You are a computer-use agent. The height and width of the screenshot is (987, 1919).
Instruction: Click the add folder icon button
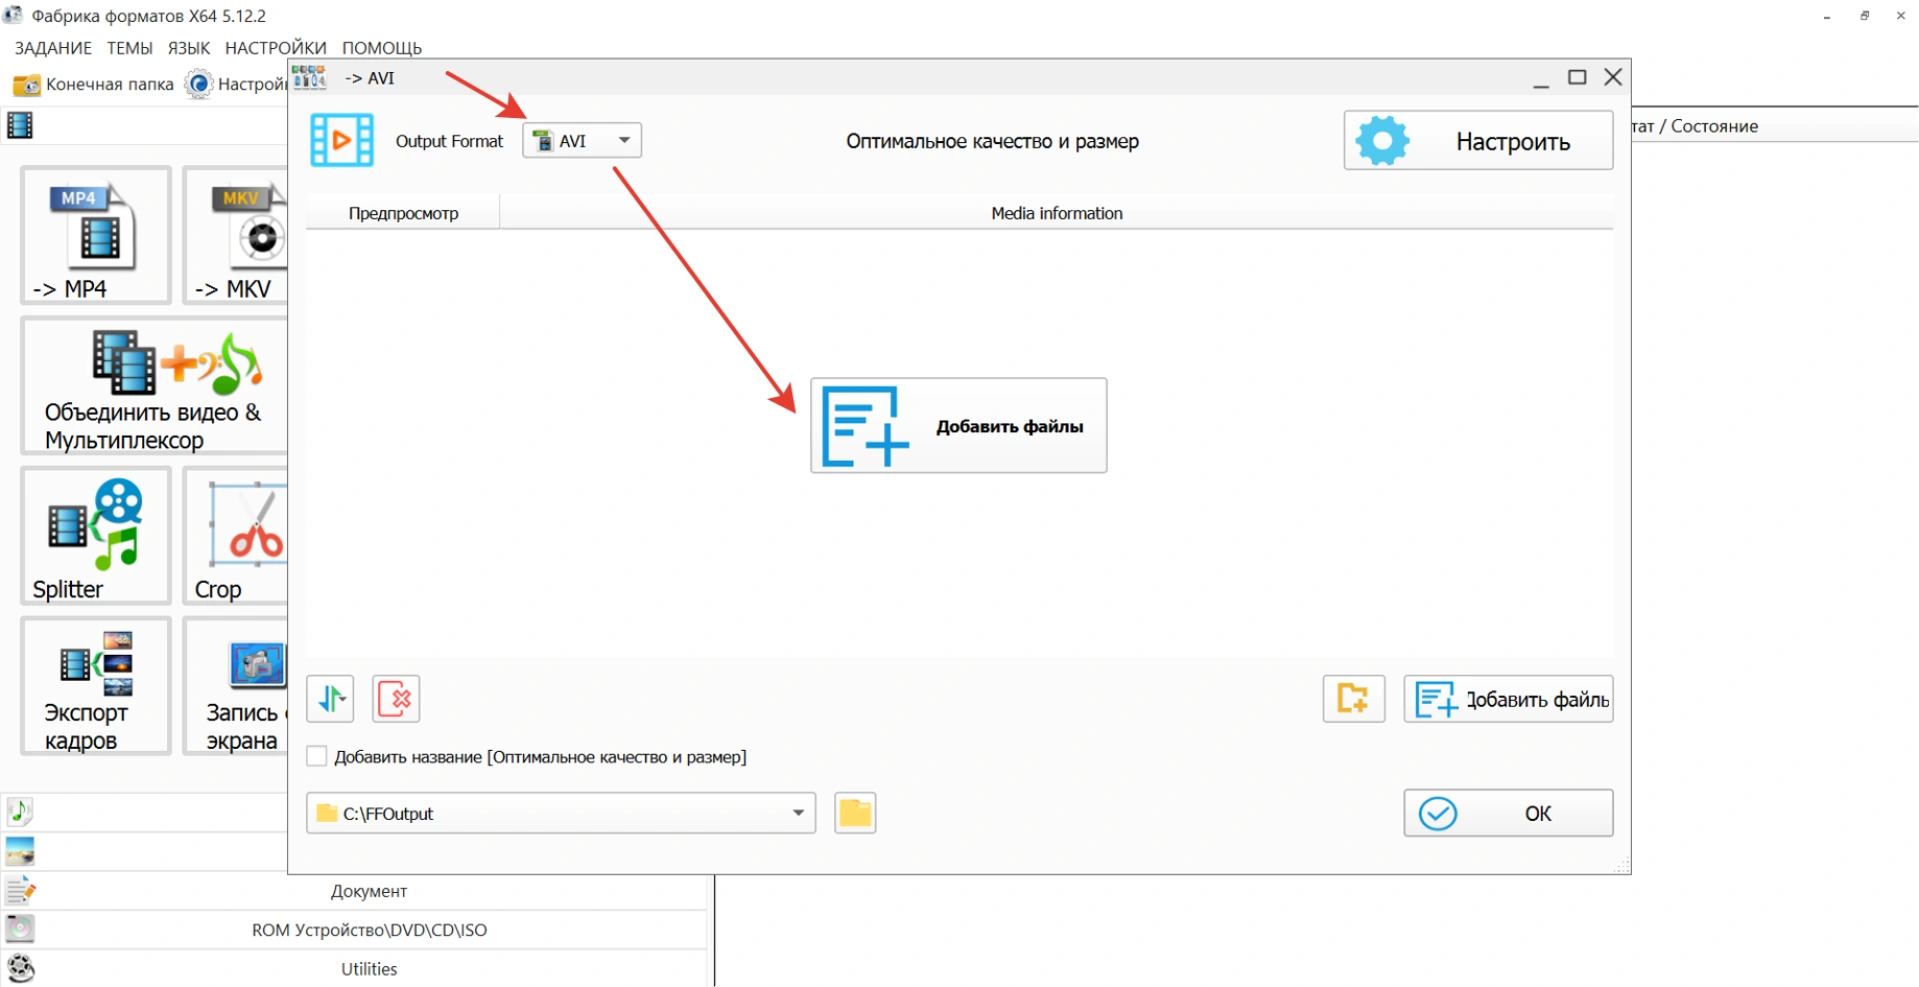(1353, 699)
